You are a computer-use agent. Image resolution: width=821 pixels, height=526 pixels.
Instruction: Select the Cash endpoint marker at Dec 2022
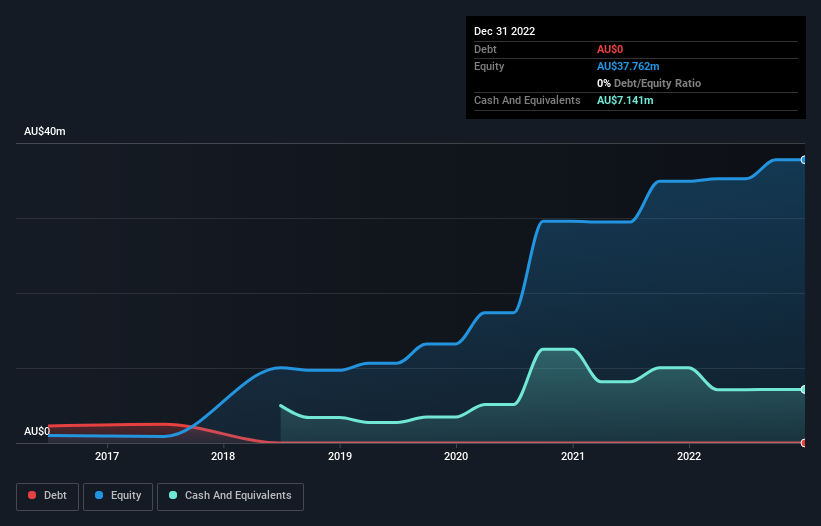804,389
